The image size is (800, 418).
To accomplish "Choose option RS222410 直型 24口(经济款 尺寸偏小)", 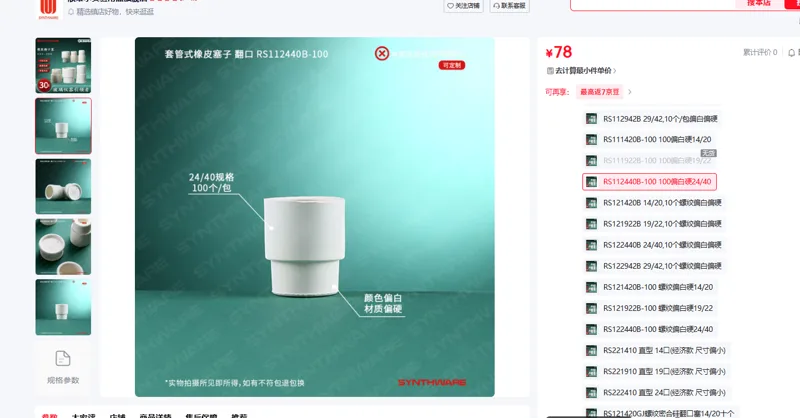I will pos(656,392).
